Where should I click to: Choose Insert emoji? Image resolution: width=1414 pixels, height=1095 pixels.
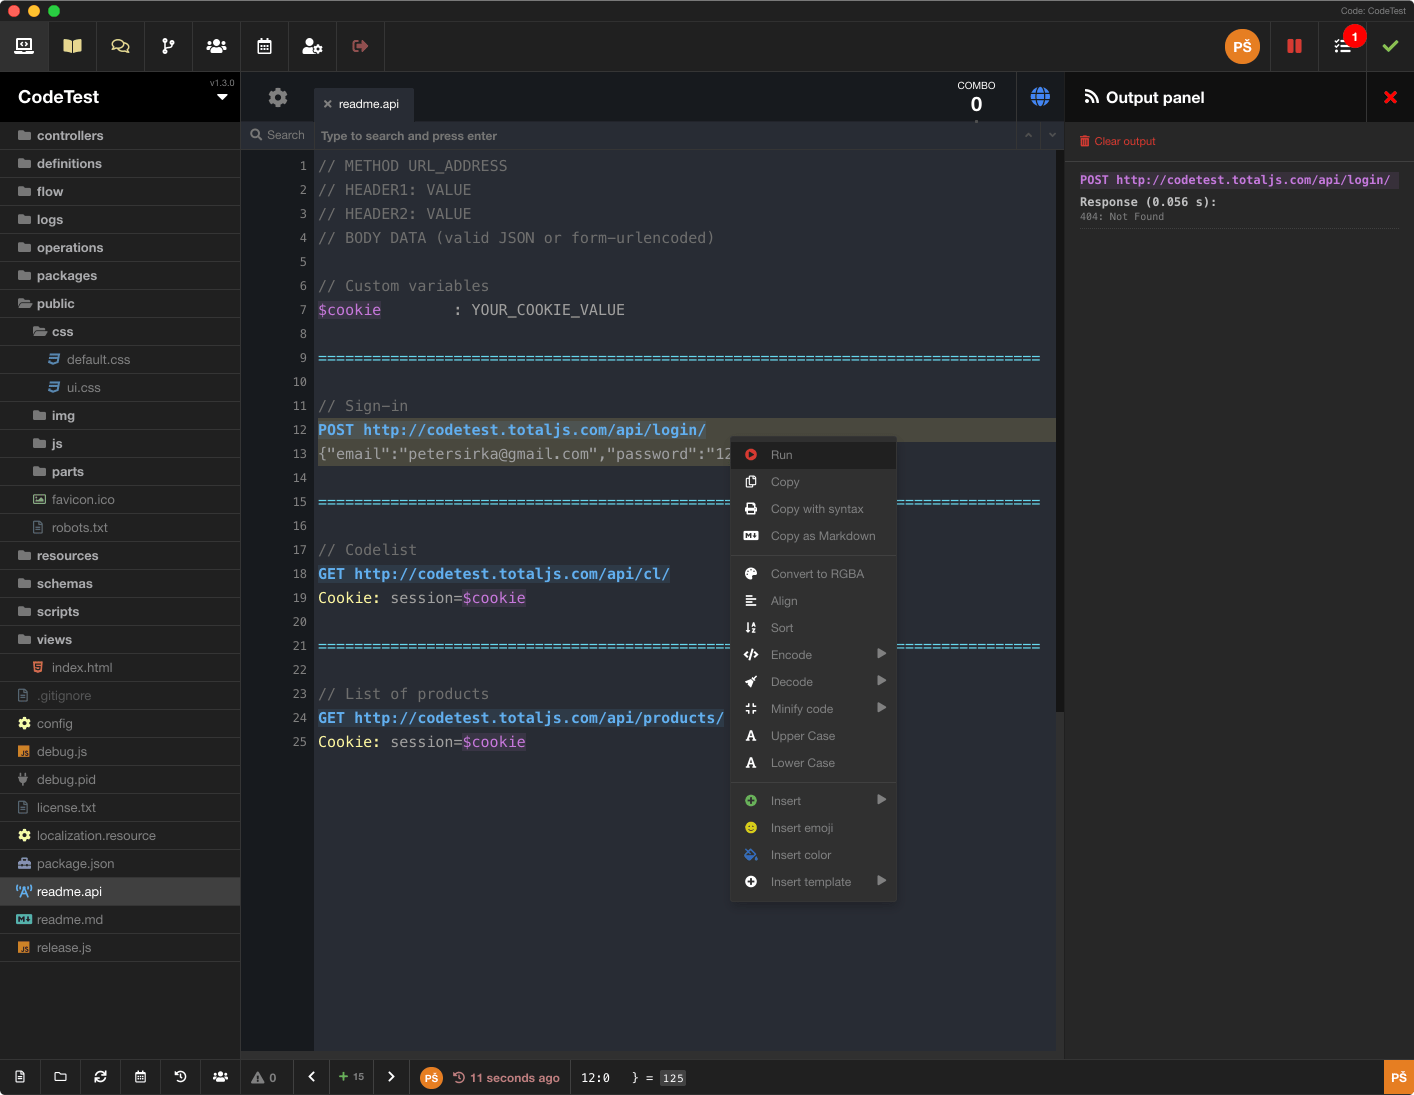(x=813, y=827)
